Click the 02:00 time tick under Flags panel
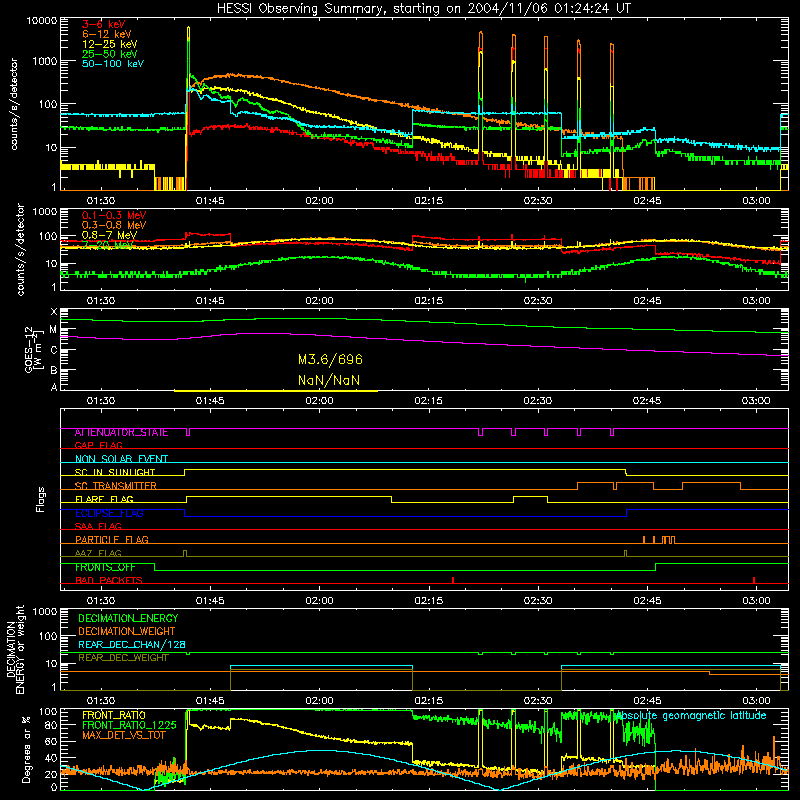Screen dimensions: 800x800 click(x=319, y=601)
